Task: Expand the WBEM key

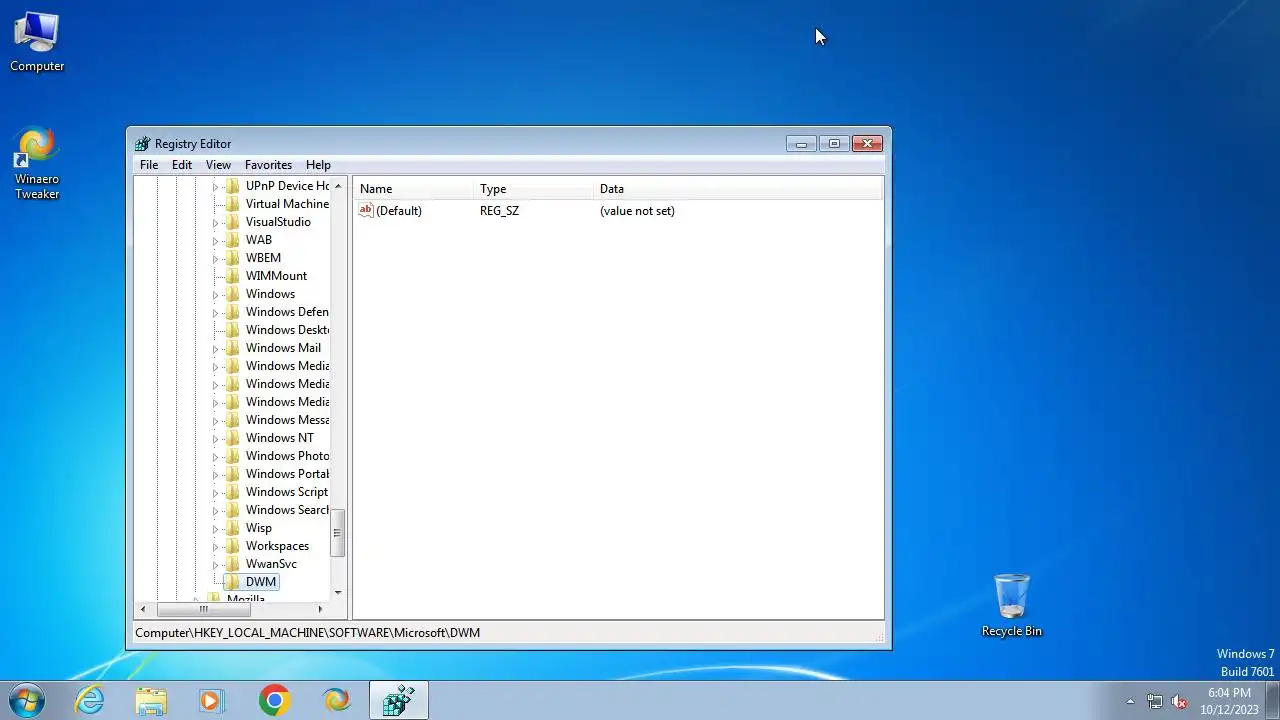Action: click(x=215, y=258)
